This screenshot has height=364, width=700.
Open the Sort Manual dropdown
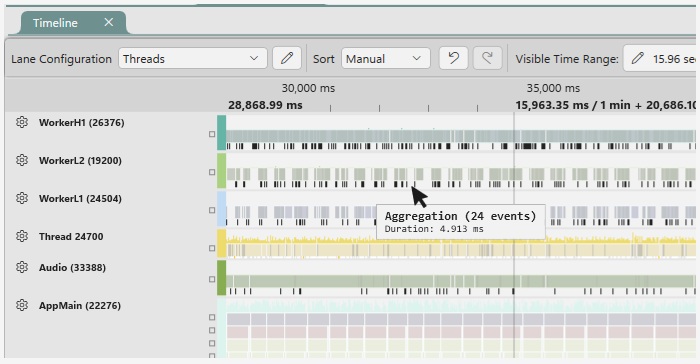[x=386, y=59]
